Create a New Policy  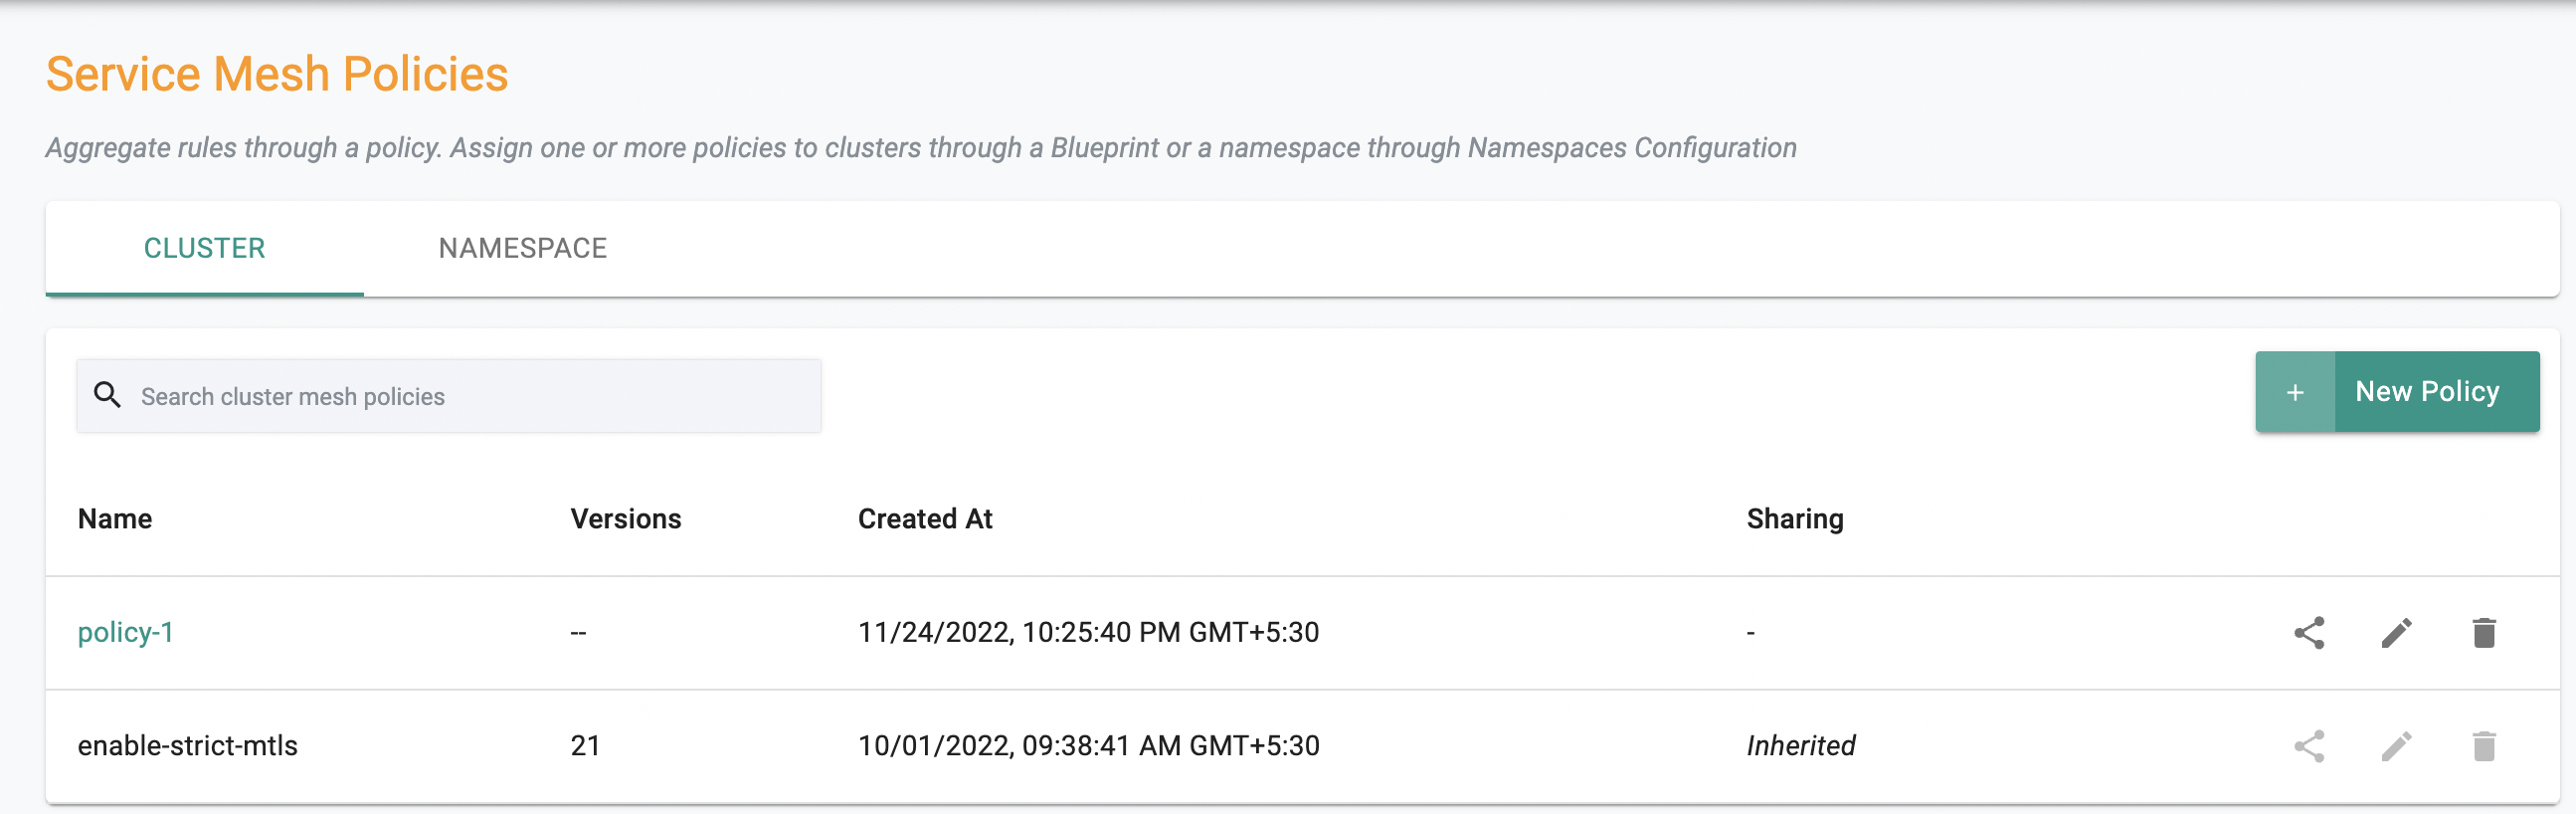[x=2397, y=392]
